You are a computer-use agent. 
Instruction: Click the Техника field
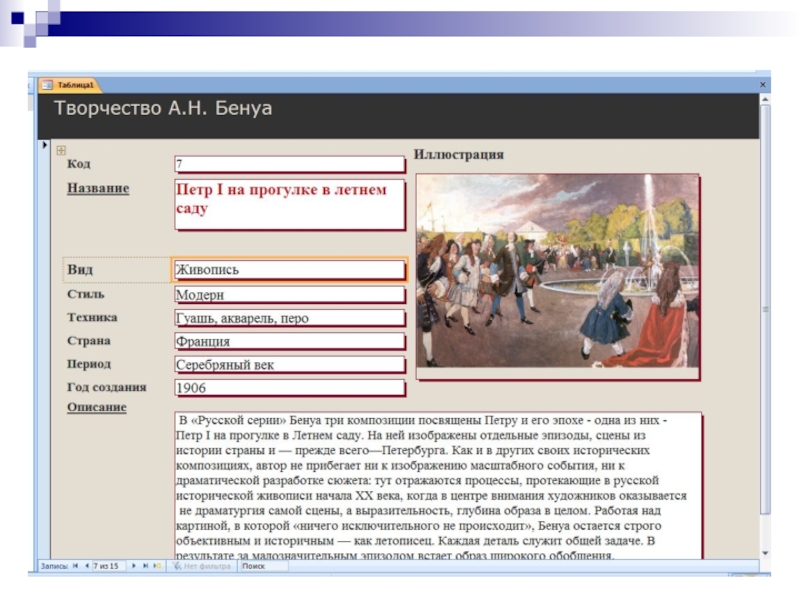(x=289, y=318)
